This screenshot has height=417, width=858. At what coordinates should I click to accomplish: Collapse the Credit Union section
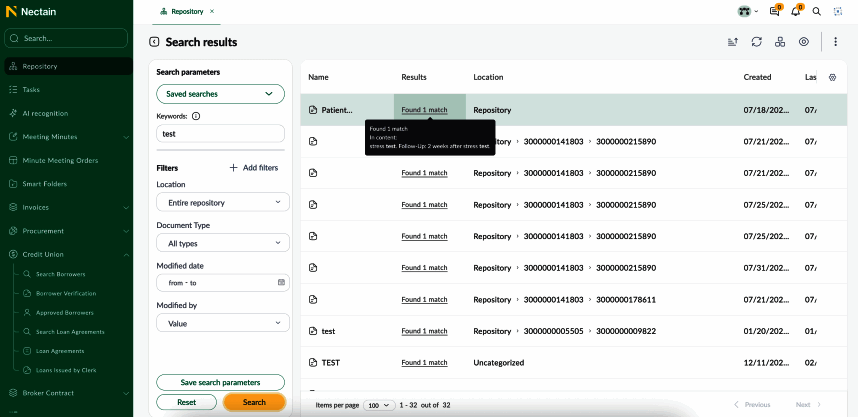coord(126,255)
